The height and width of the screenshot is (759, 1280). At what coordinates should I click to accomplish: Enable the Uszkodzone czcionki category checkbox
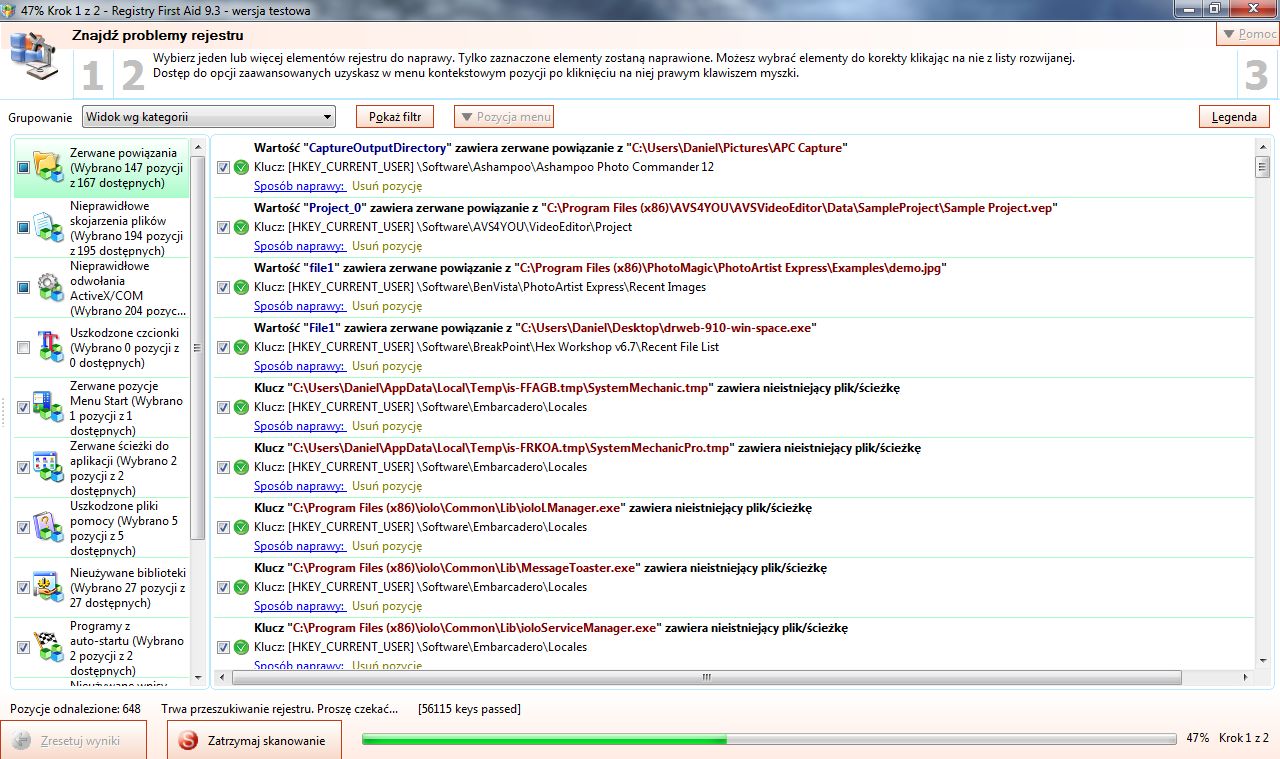pyautogui.click(x=23, y=348)
